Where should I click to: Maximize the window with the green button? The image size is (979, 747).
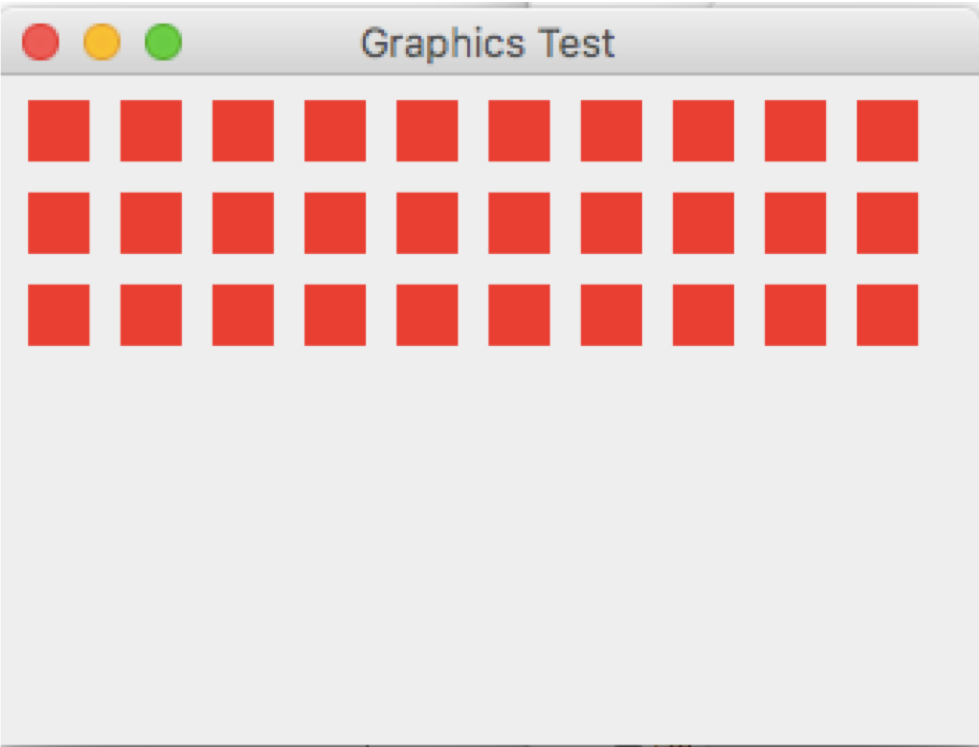click(164, 42)
